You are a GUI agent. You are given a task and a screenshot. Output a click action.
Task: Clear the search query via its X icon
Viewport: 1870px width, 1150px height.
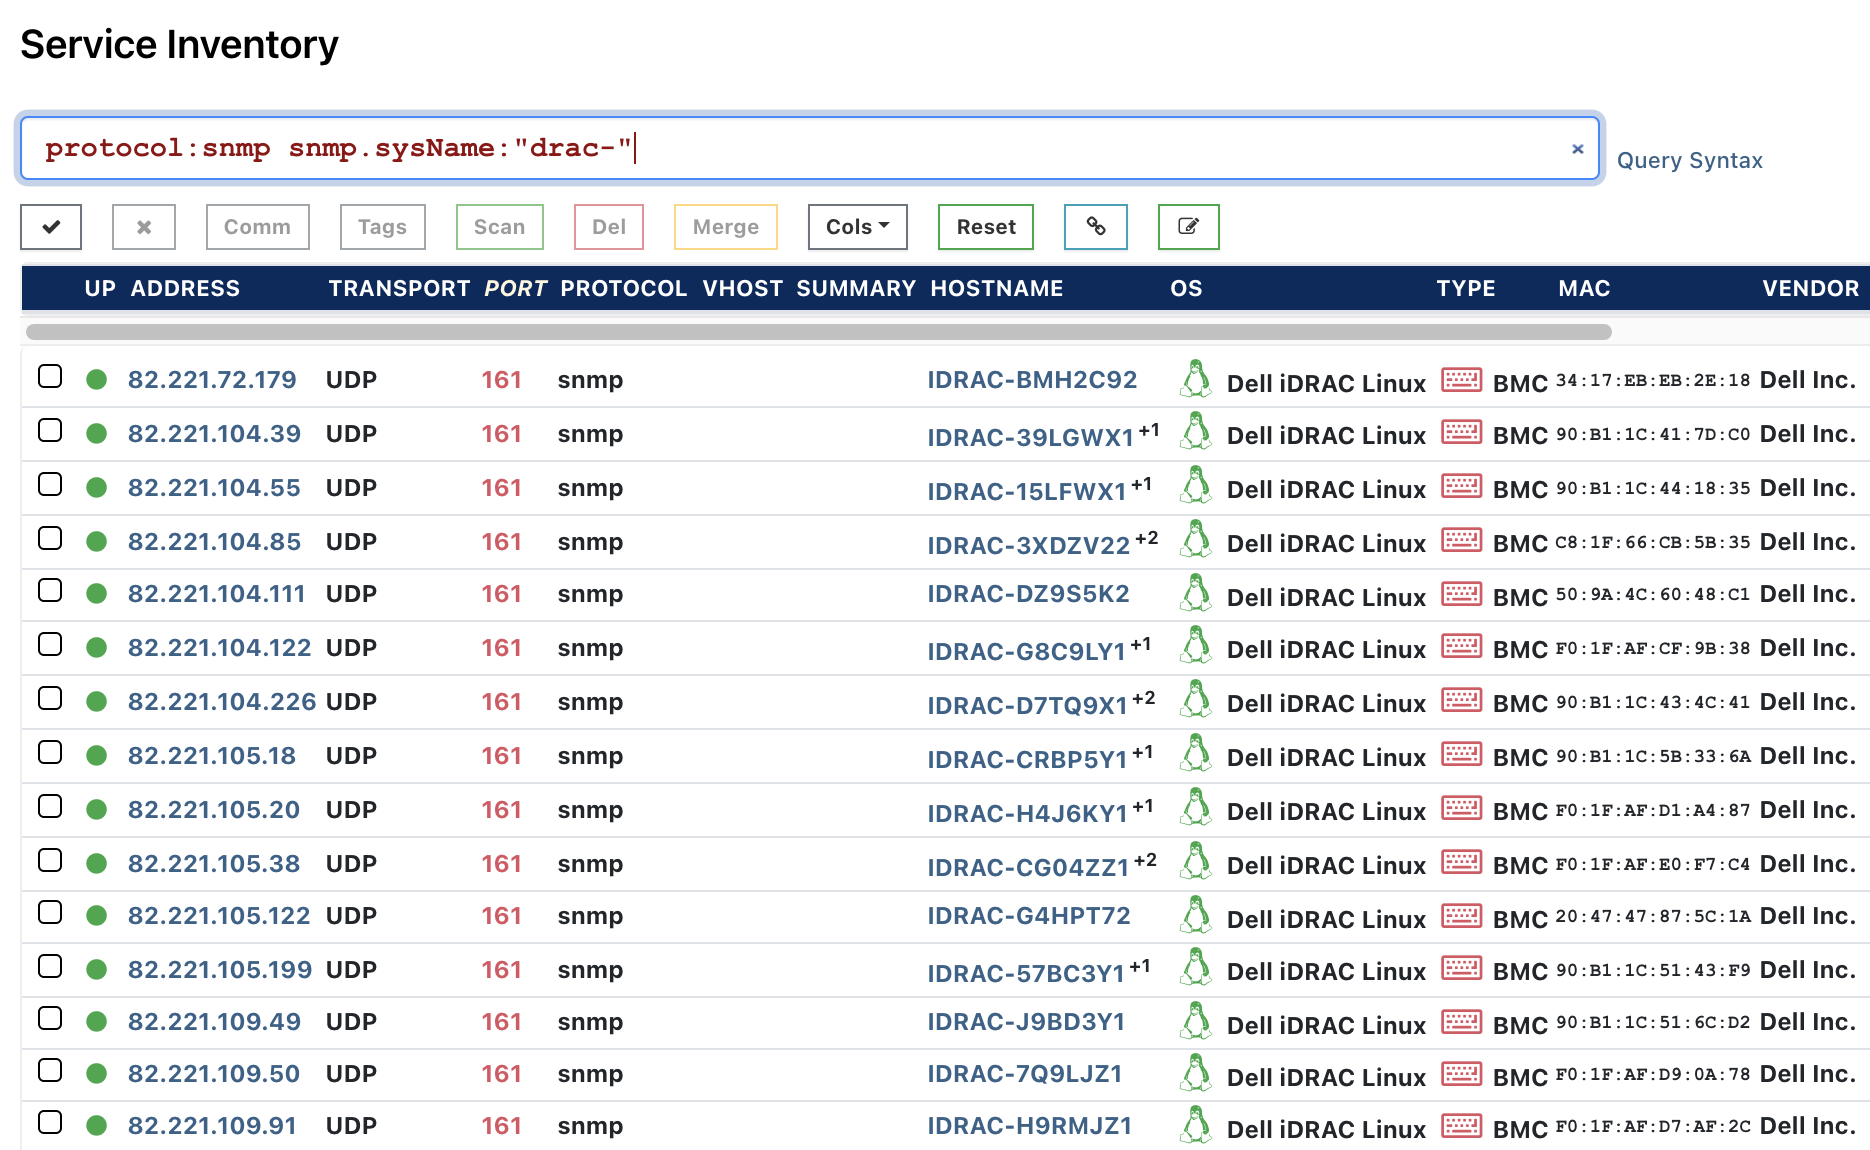[x=1578, y=149]
